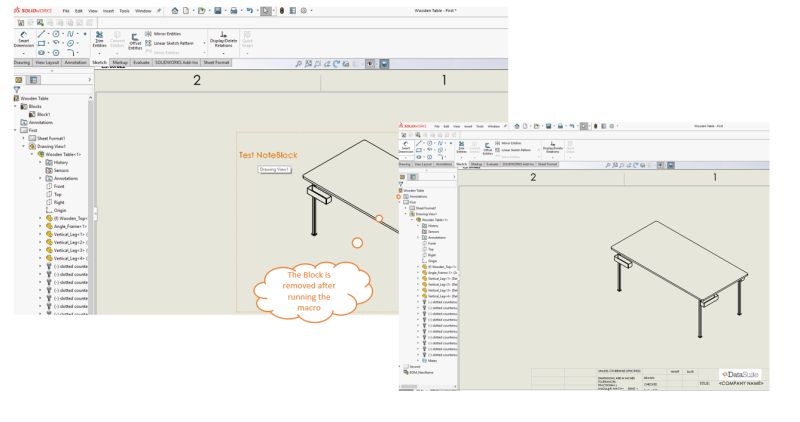The image size is (800, 422).
Task: Select BOM_NewName item in right window tree
Action: coord(418,373)
